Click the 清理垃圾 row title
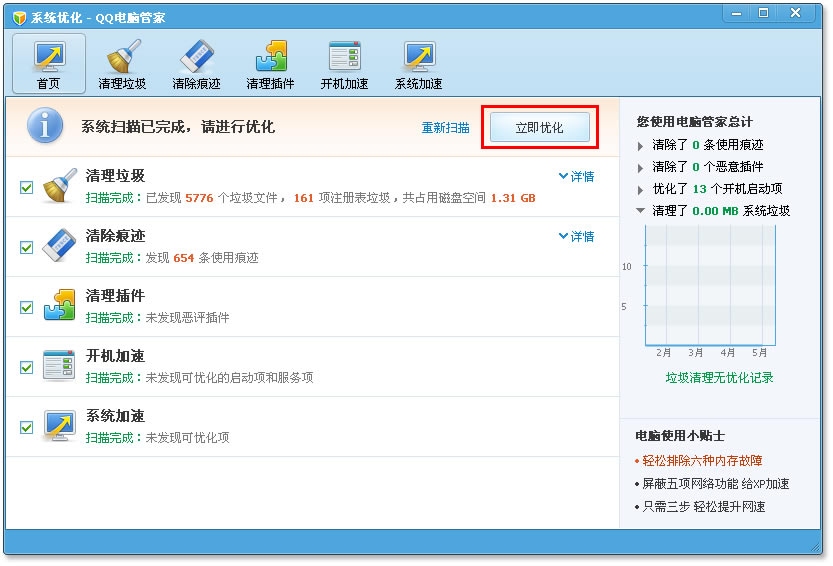 coord(115,176)
